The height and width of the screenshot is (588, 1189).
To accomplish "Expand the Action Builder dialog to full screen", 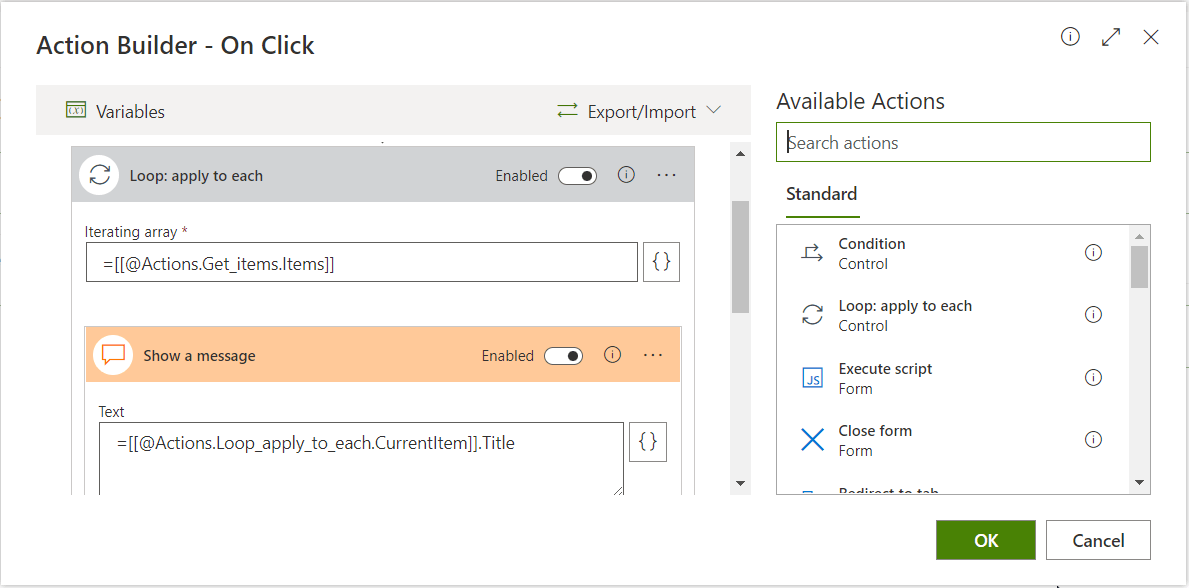I will (x=1110, y=38).
